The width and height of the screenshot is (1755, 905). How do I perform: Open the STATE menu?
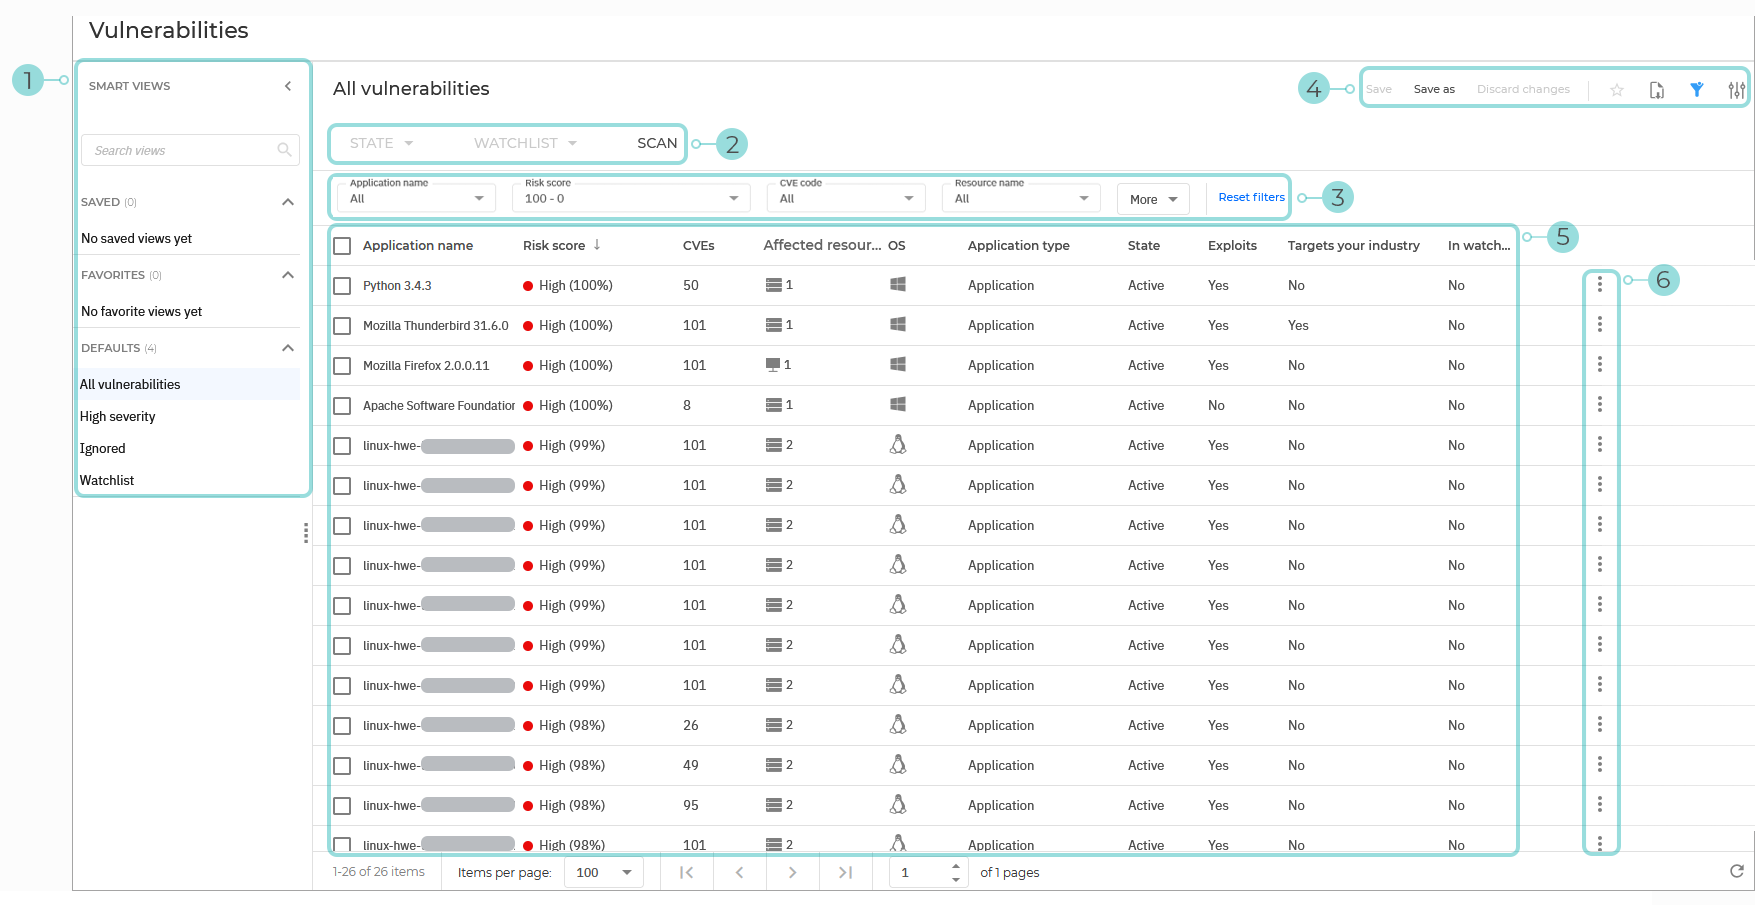381,143
